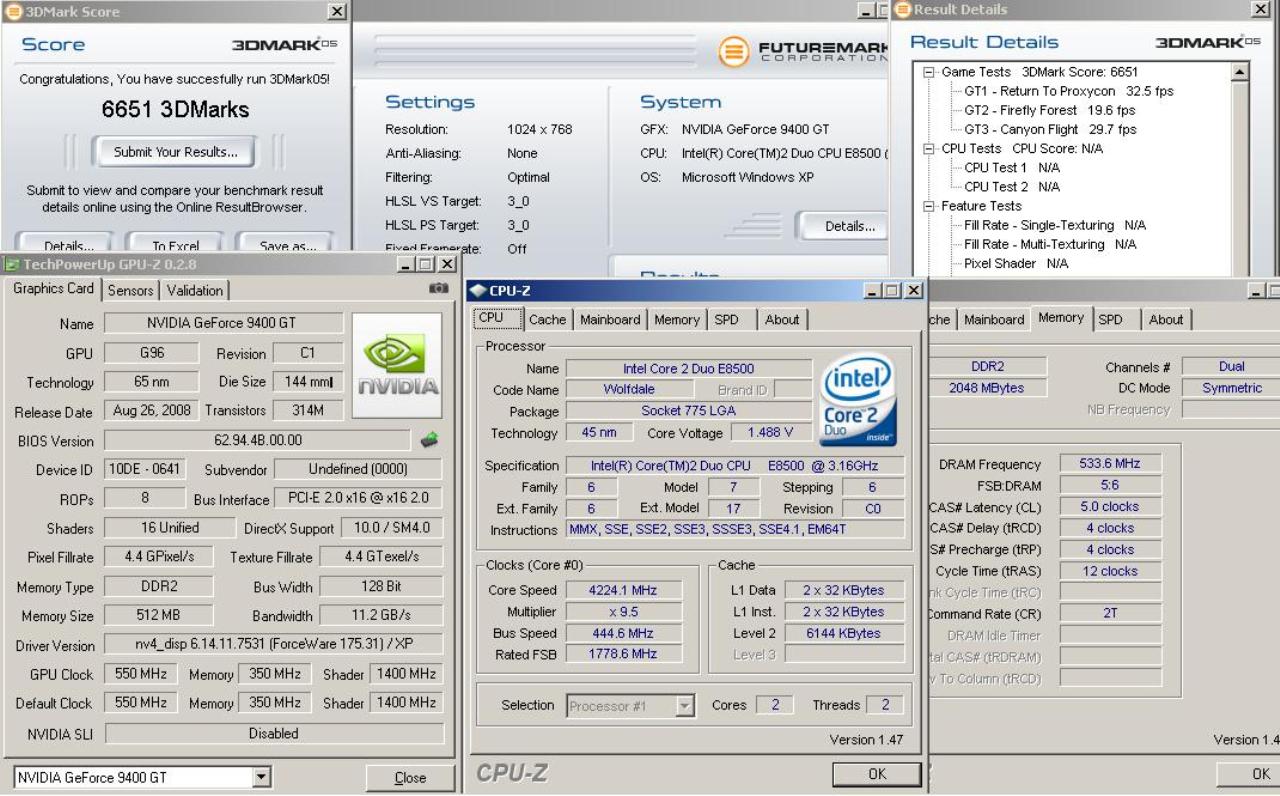Click the CPU-Z title bar icon
Viewport: 1280px width, 796px height.
click(478, 291)
